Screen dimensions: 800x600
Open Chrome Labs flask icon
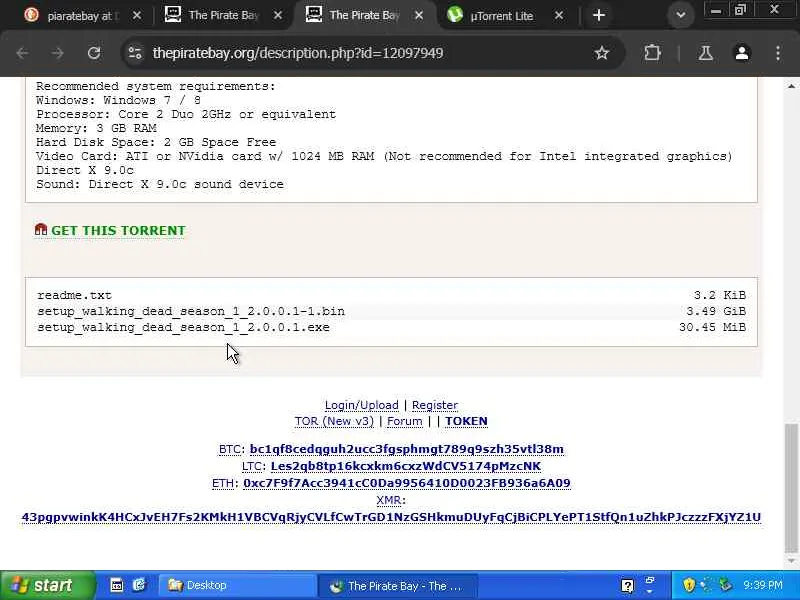[706, 53]
